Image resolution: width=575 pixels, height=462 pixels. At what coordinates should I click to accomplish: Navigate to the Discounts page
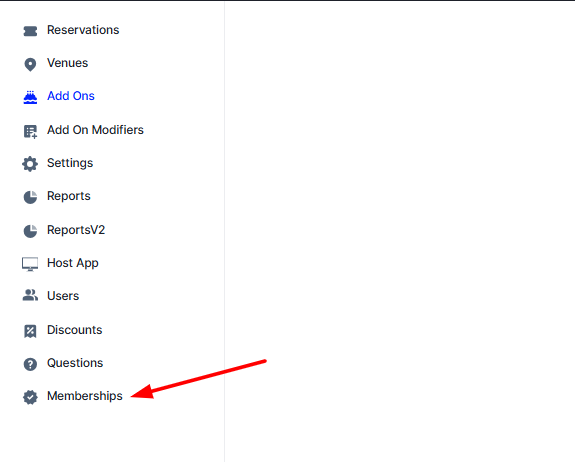click(x=74, y=330)
